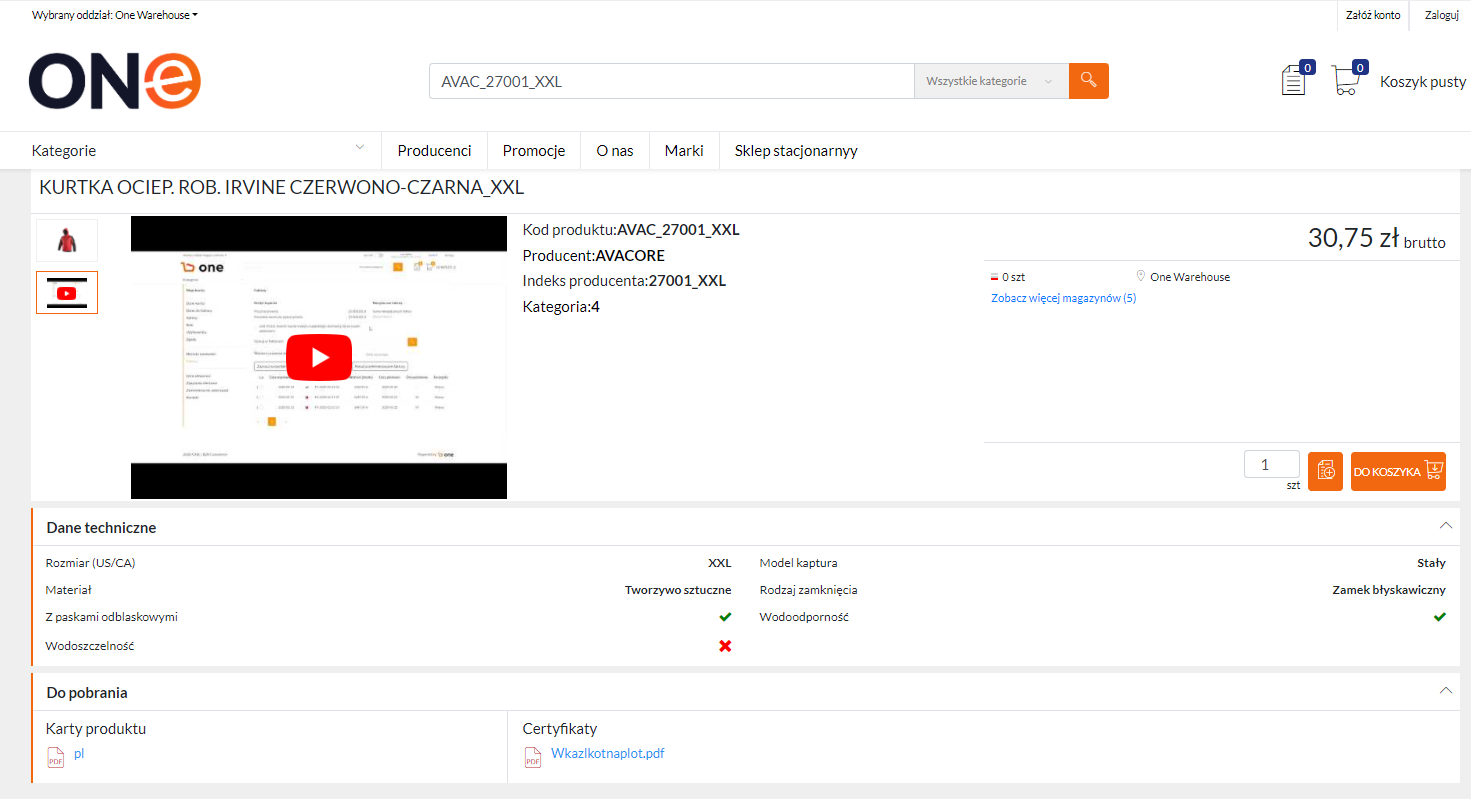
Task: Open the shopping cart icon
Action: pos(1346,80)
